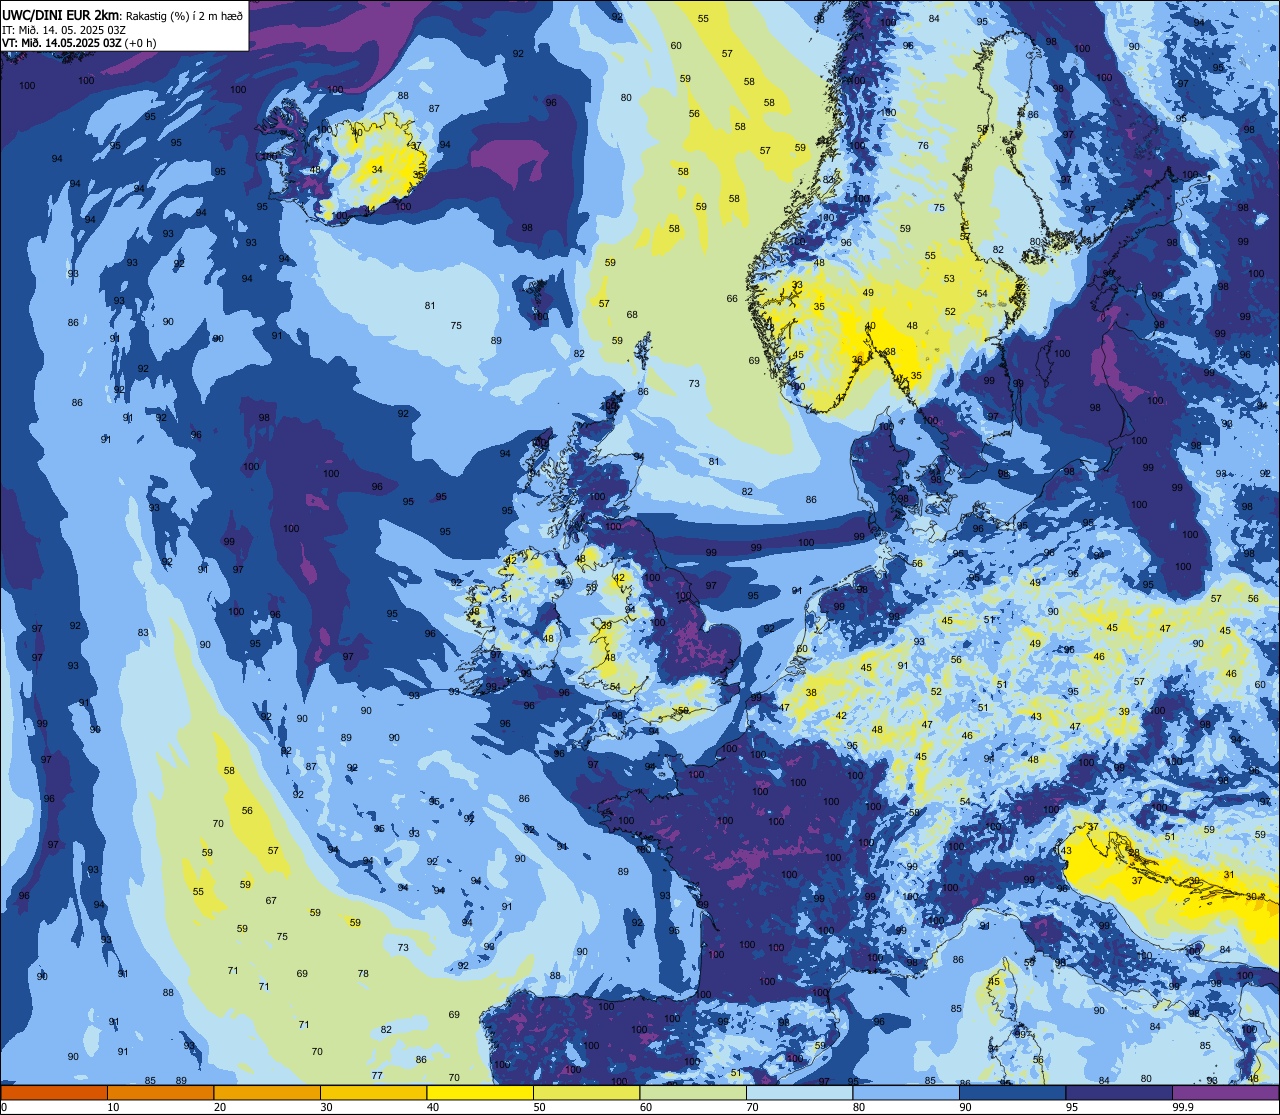Click the 20–30 legend color swatch
This screenshot has height=1115, width=1280.
(x=267, y=1092)
